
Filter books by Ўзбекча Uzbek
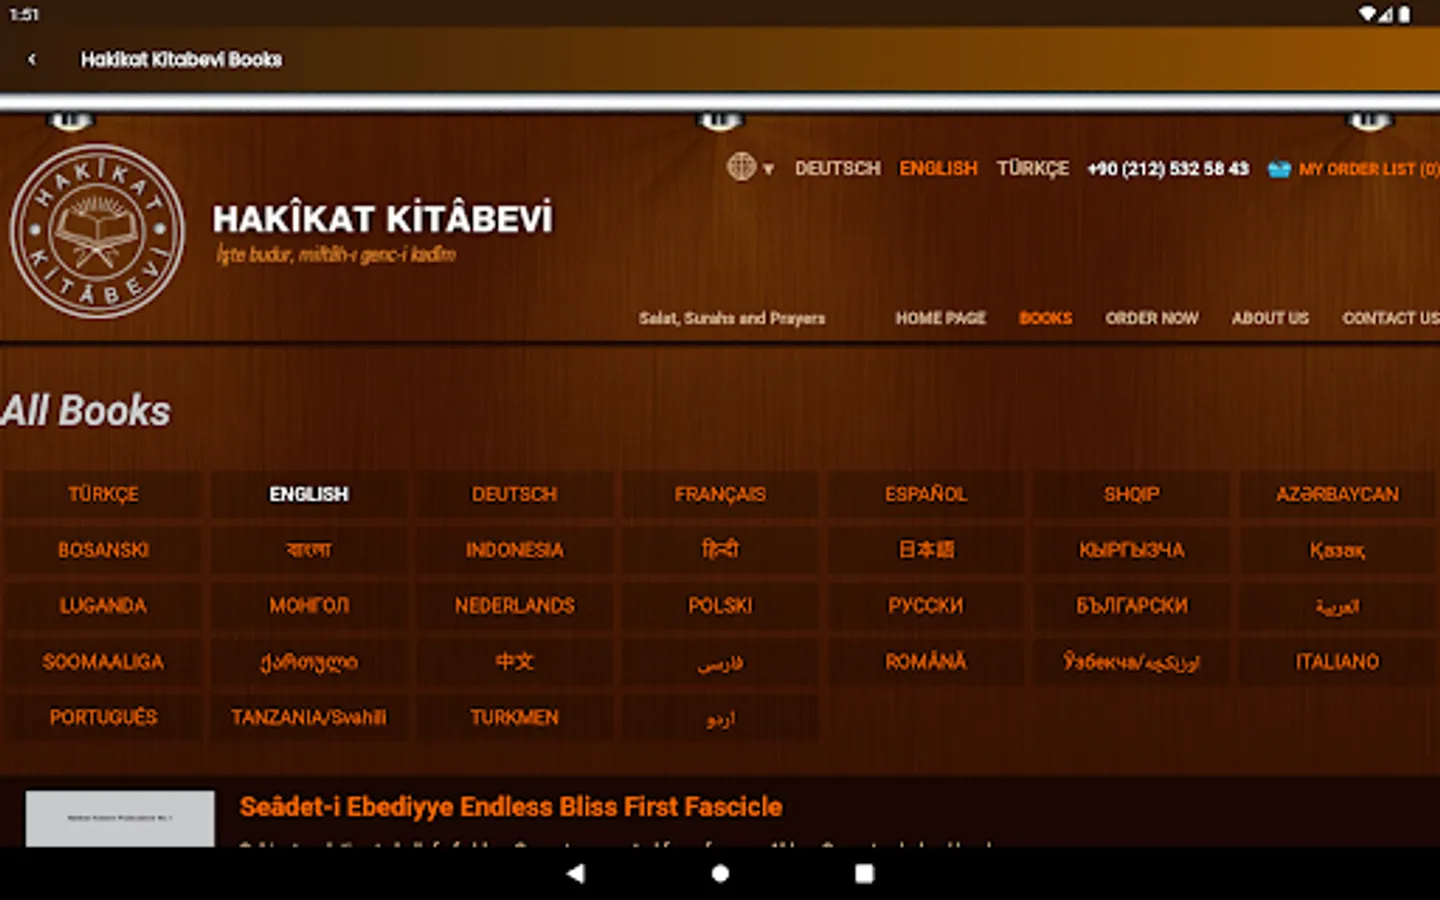1131,662
